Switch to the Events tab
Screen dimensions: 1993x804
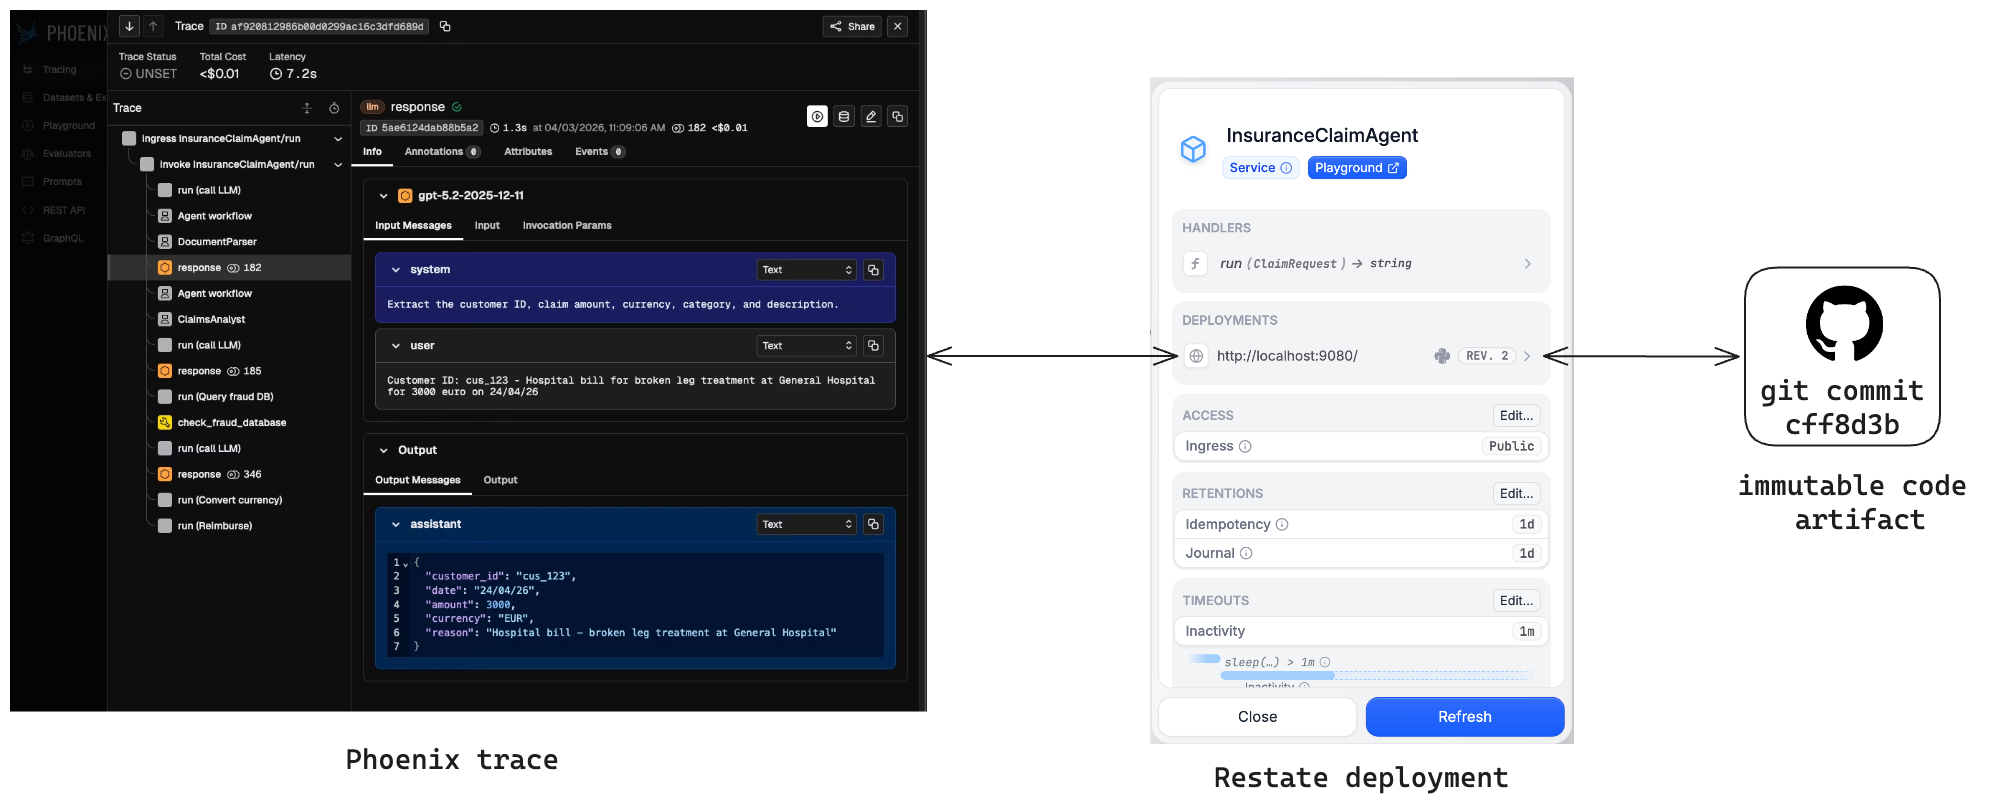[x=600, y=152]
